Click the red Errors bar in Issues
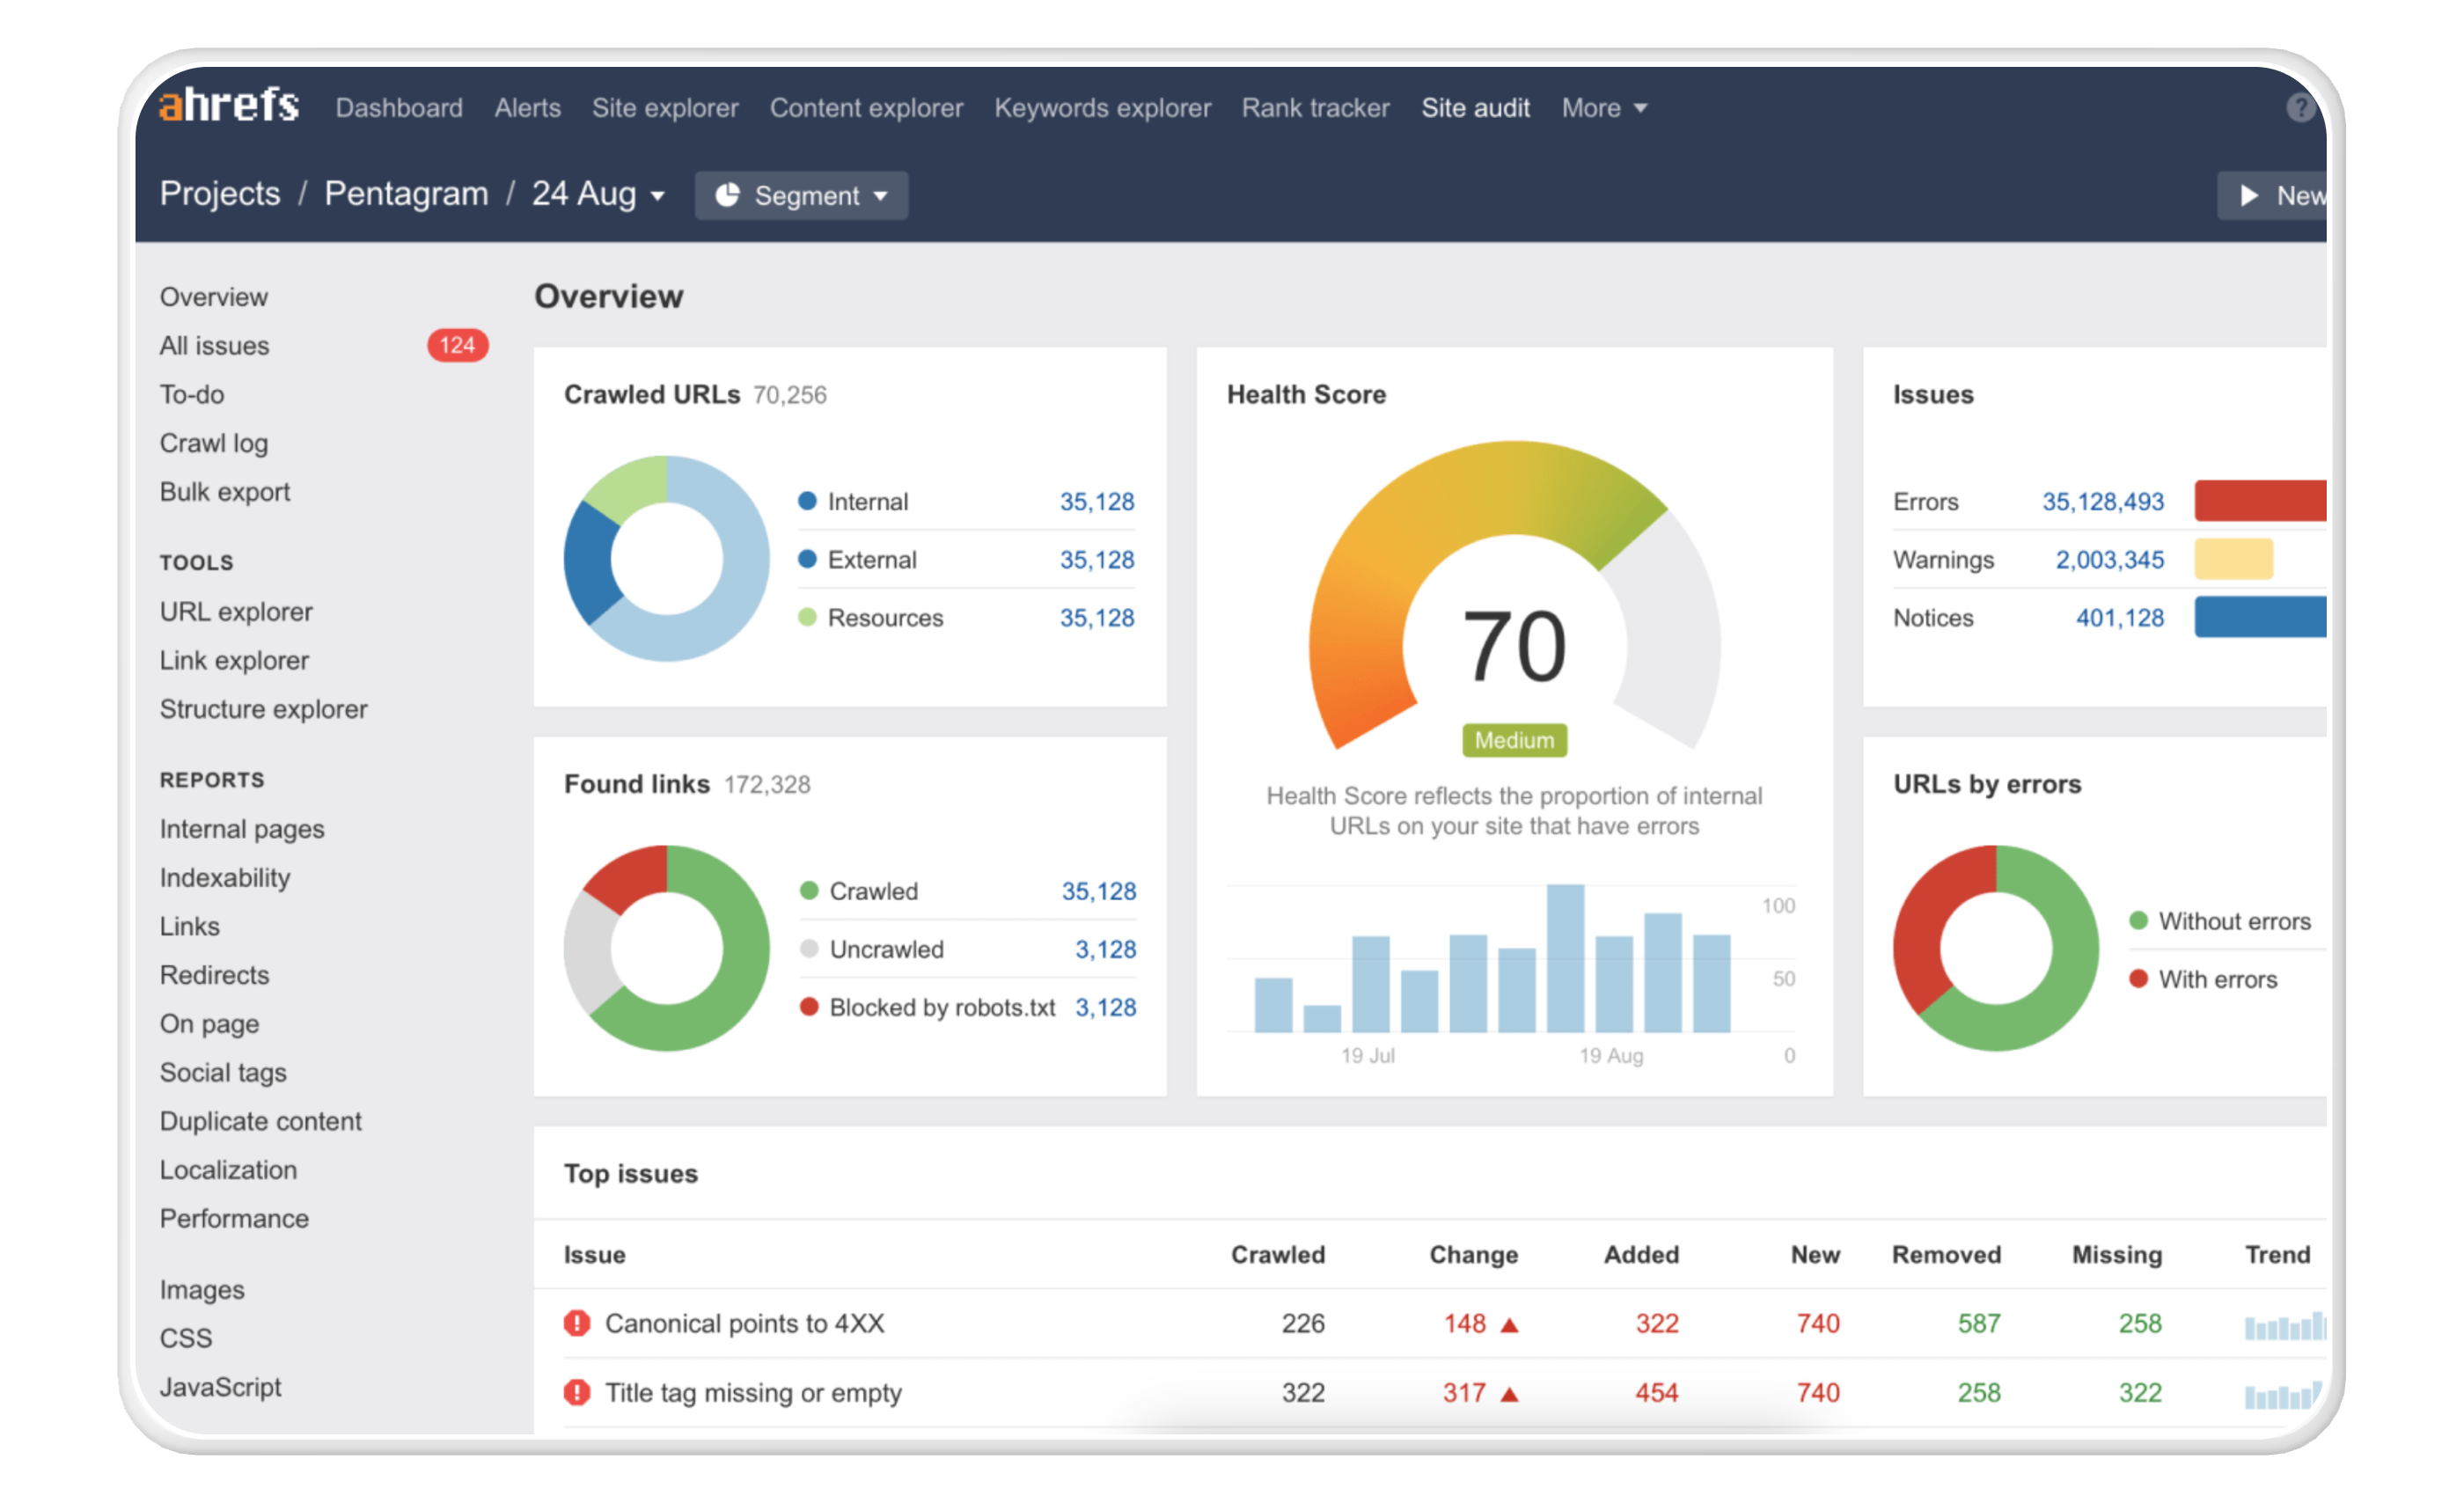 [x=2259, y=501]
